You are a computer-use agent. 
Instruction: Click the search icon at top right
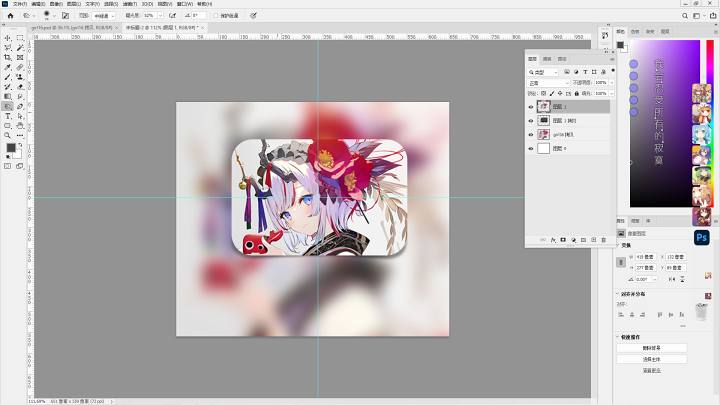coord(685,16)
